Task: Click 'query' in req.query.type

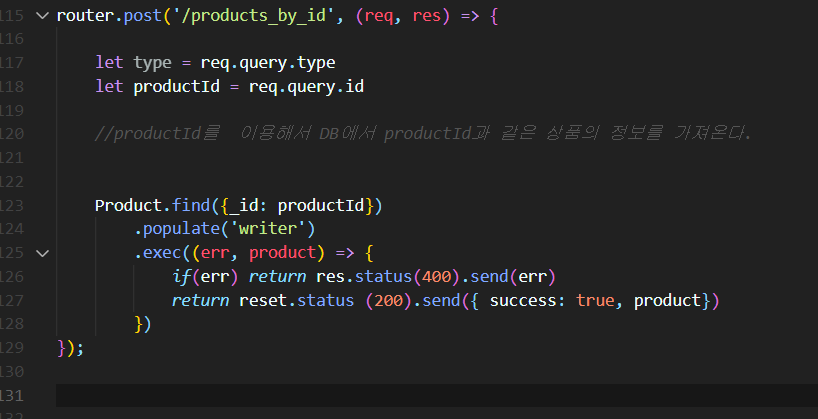Action: tap(263, 63)
